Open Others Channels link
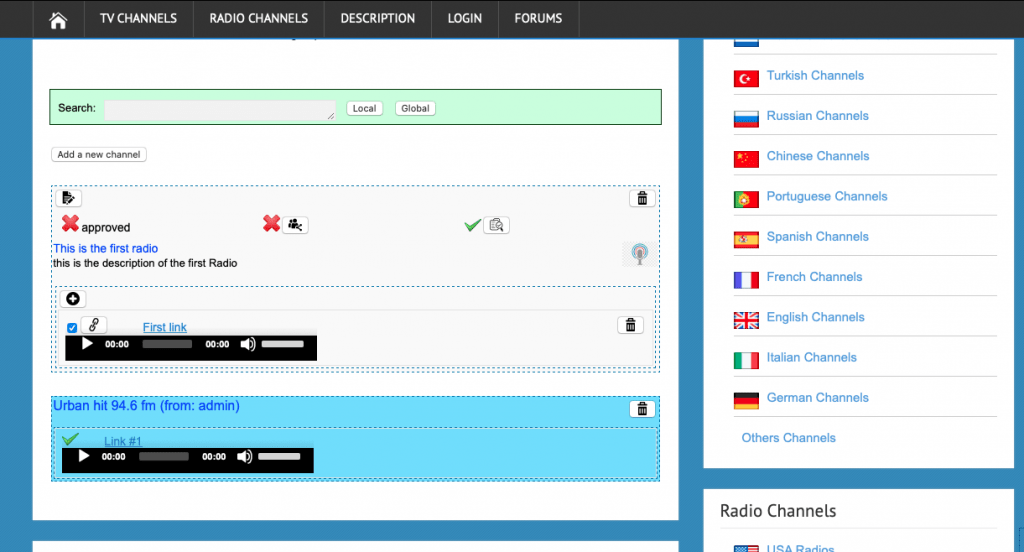The height and width of the screenshot is (552, 1024). click(788, 438)
